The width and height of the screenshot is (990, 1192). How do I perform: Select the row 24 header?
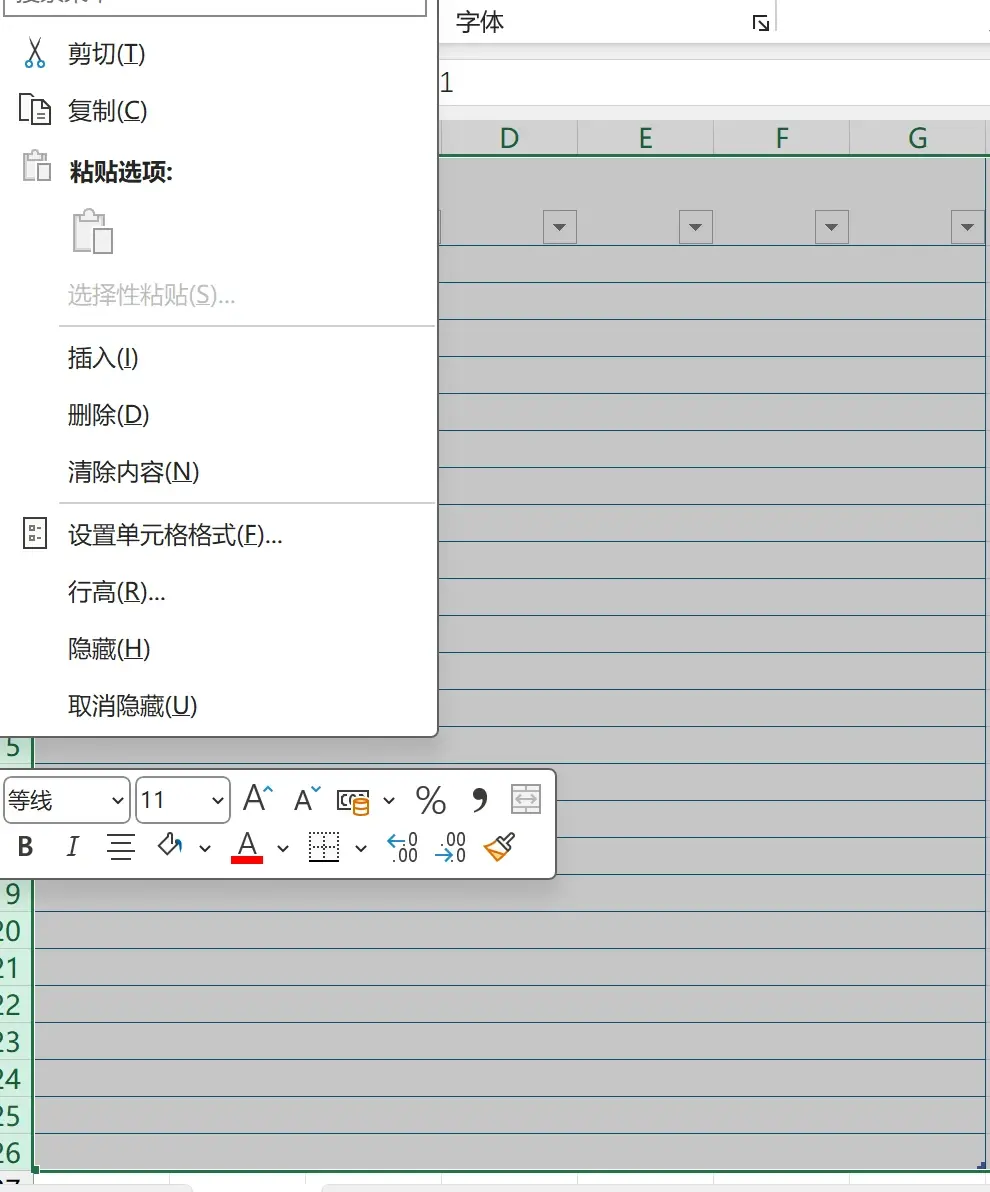15,1078
